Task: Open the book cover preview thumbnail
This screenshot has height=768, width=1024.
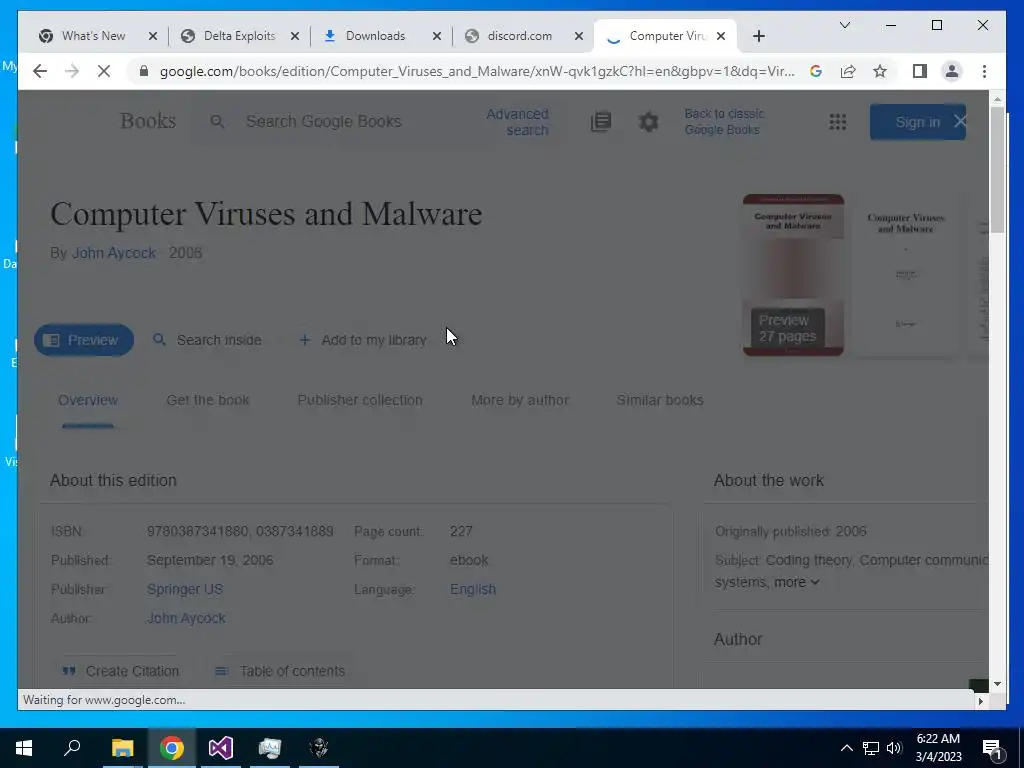Action: 793,275
